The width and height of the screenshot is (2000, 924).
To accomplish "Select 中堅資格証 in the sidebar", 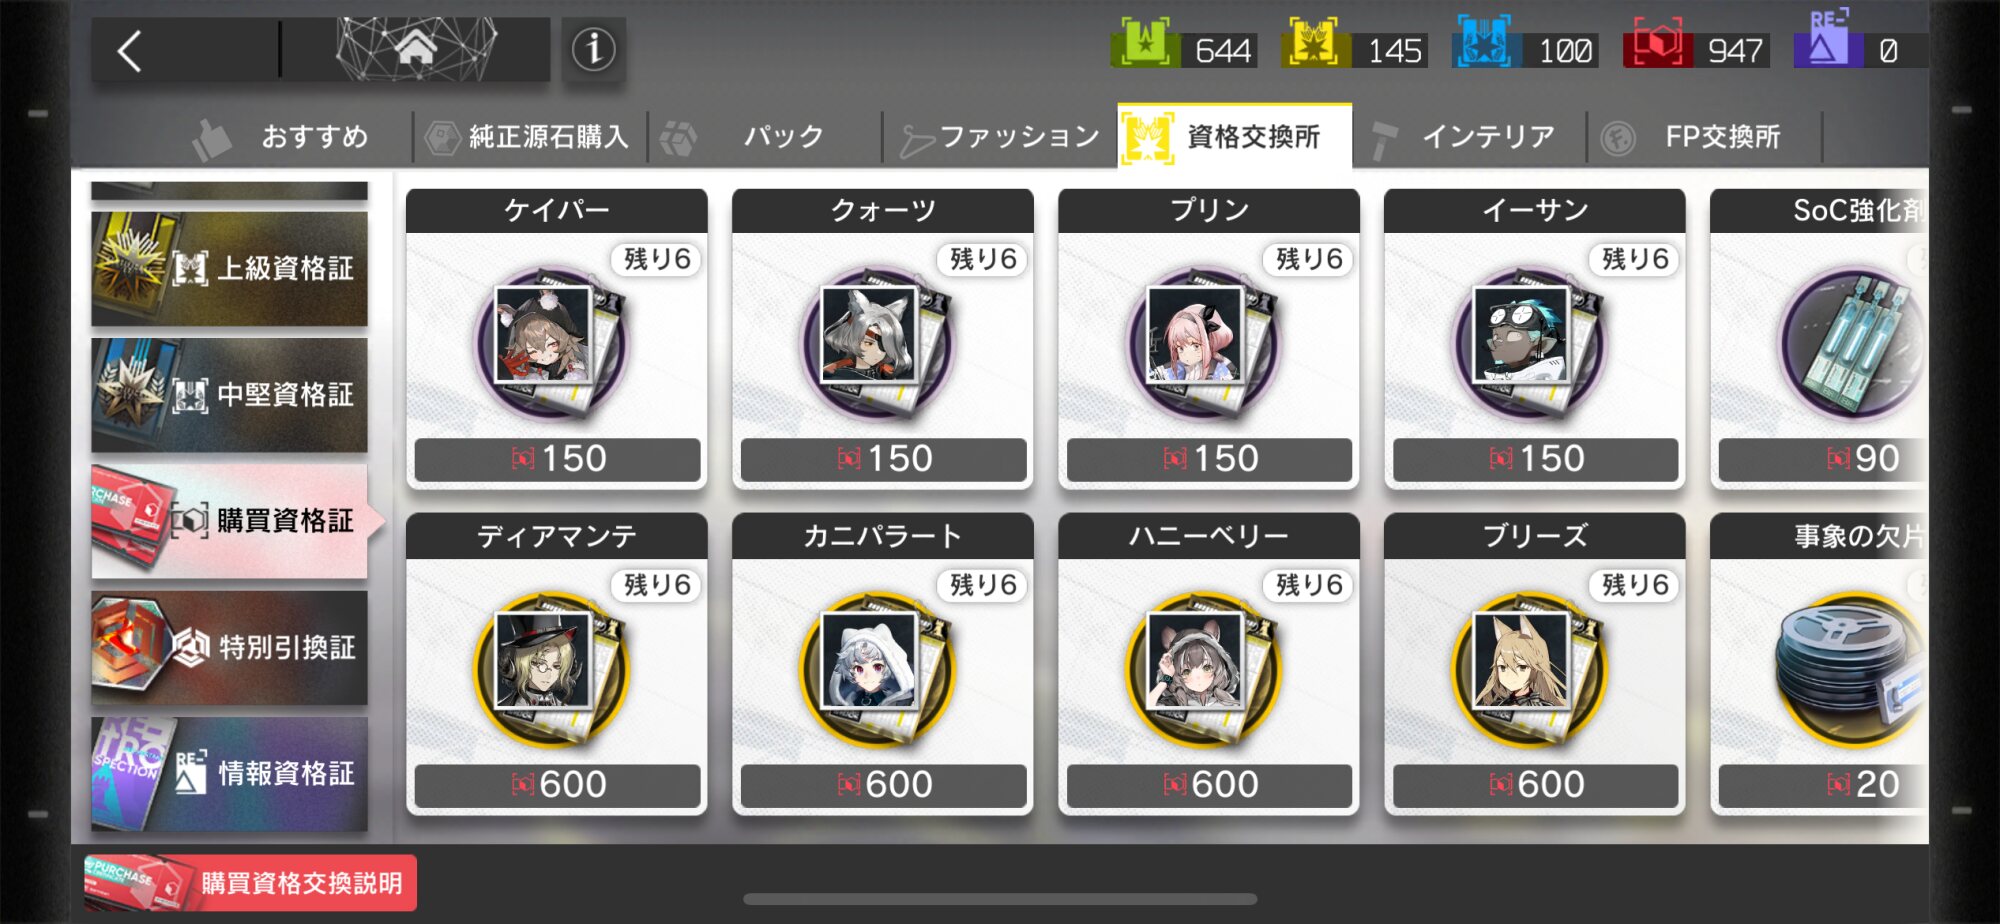I will [x=229, y=394].
